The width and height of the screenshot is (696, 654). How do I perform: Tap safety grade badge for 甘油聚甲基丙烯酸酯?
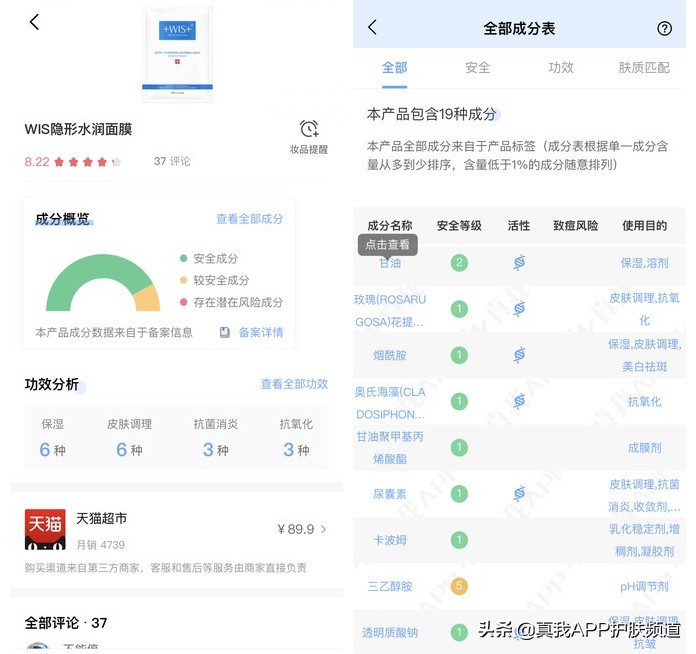[459, 447]
